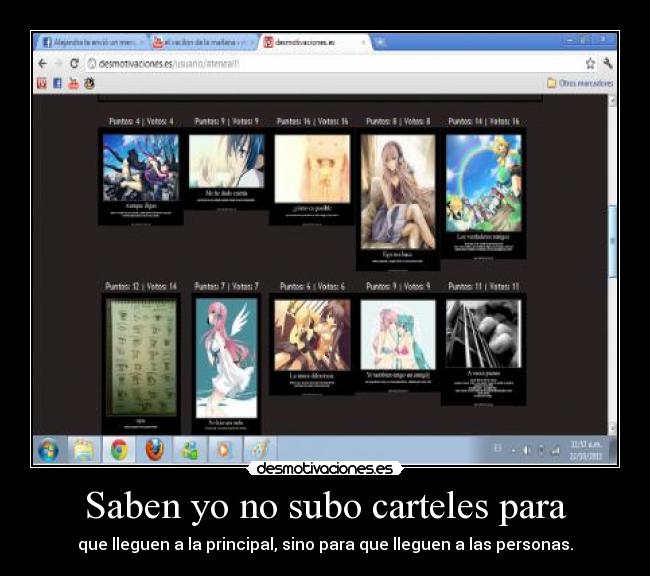The height and width of the screenshot is (576, 650).
Task: Bookmark this page with the star icon
Action: [x=590, y=63]
